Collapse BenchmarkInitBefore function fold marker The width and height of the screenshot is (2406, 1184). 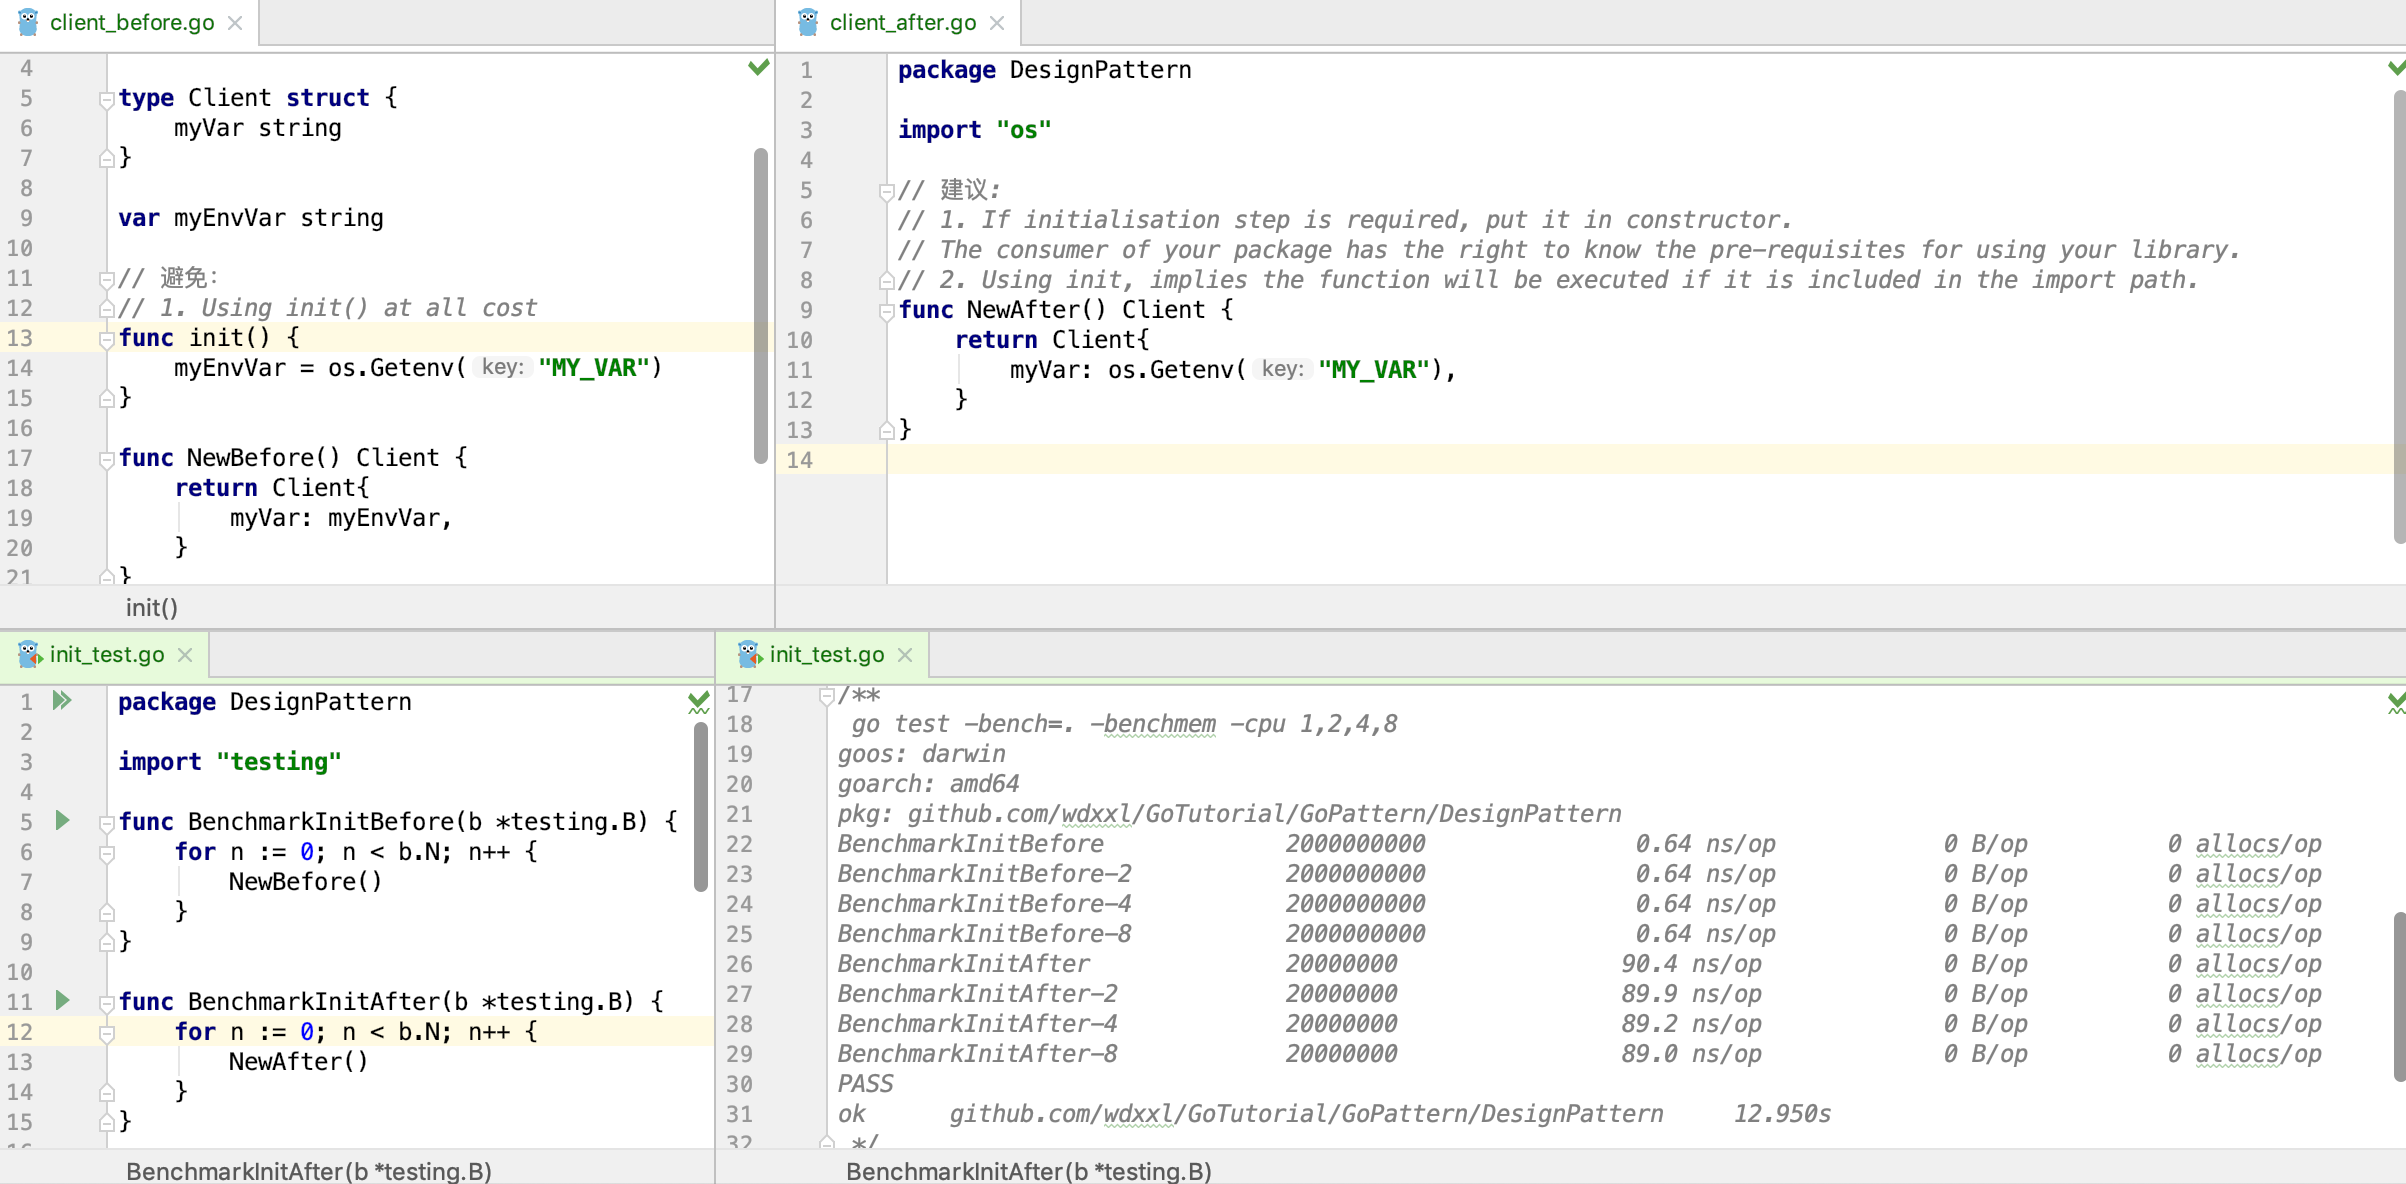[106, 823]
